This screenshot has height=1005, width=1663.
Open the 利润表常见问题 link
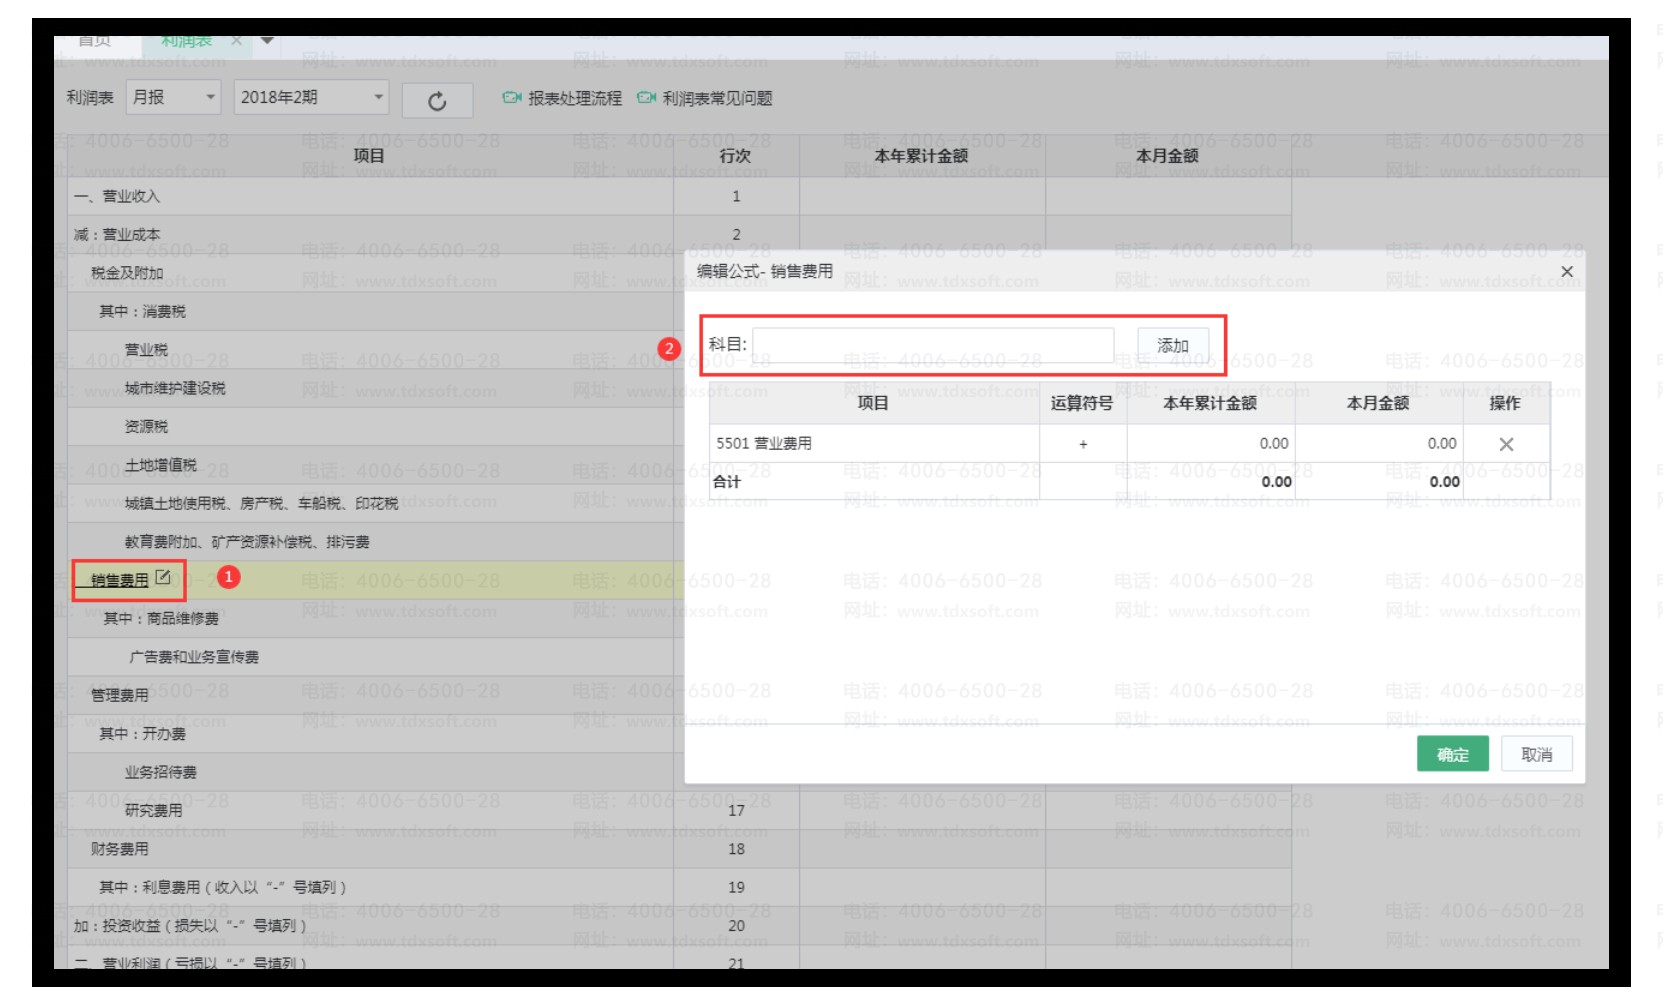pos(717,98)
